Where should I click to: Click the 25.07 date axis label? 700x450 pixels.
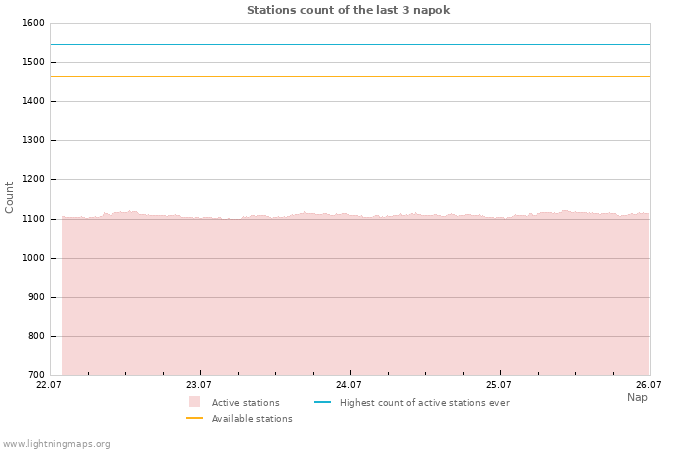[499, 385]
